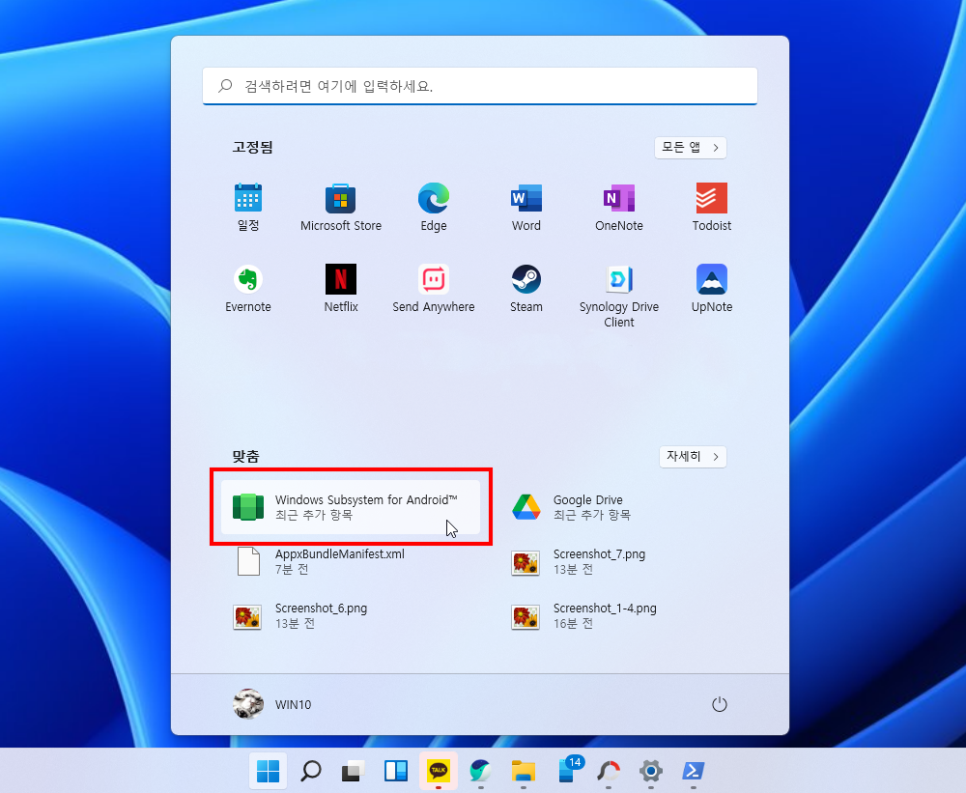This screenshot has height=793, width=966.
Task: Launch Microsoft Store from pinned apps
Action: click(x=341, y=207)
